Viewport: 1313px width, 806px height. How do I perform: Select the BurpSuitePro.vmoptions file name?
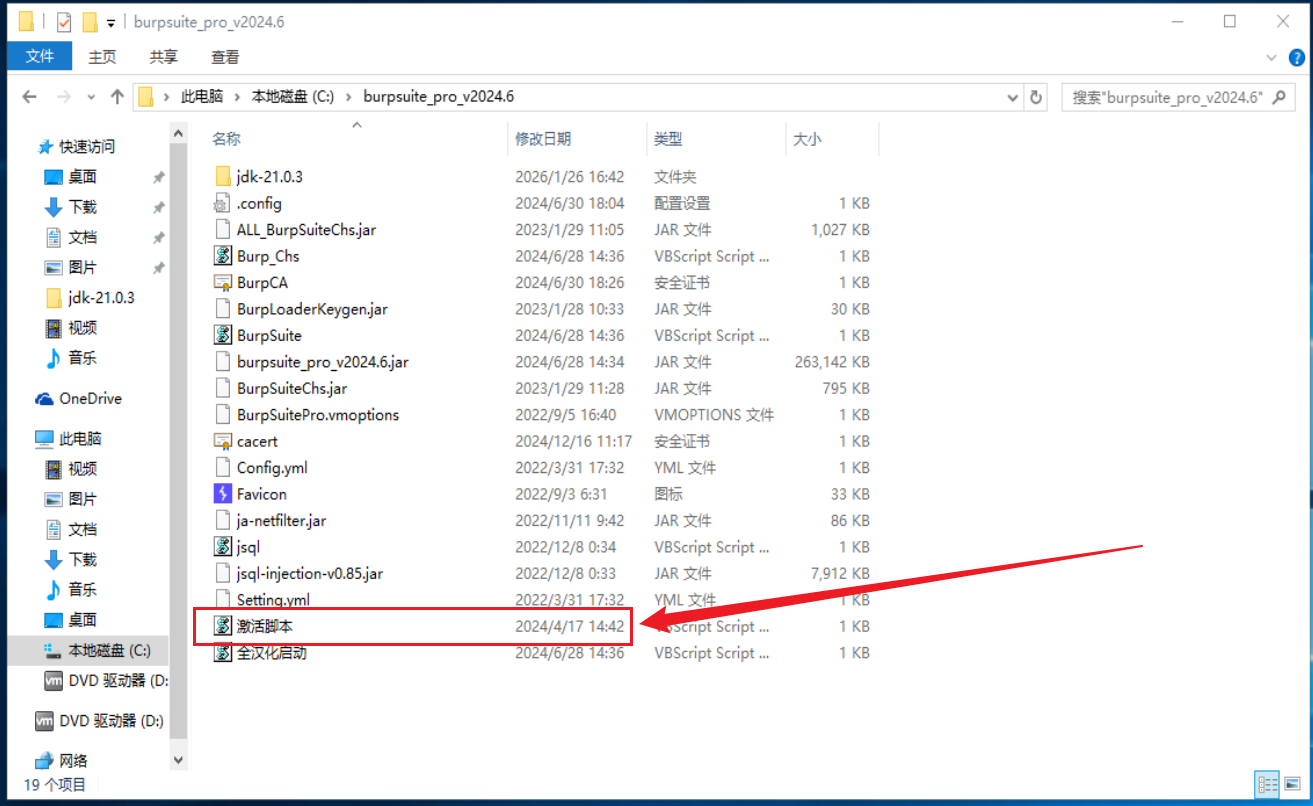(318, 415)
